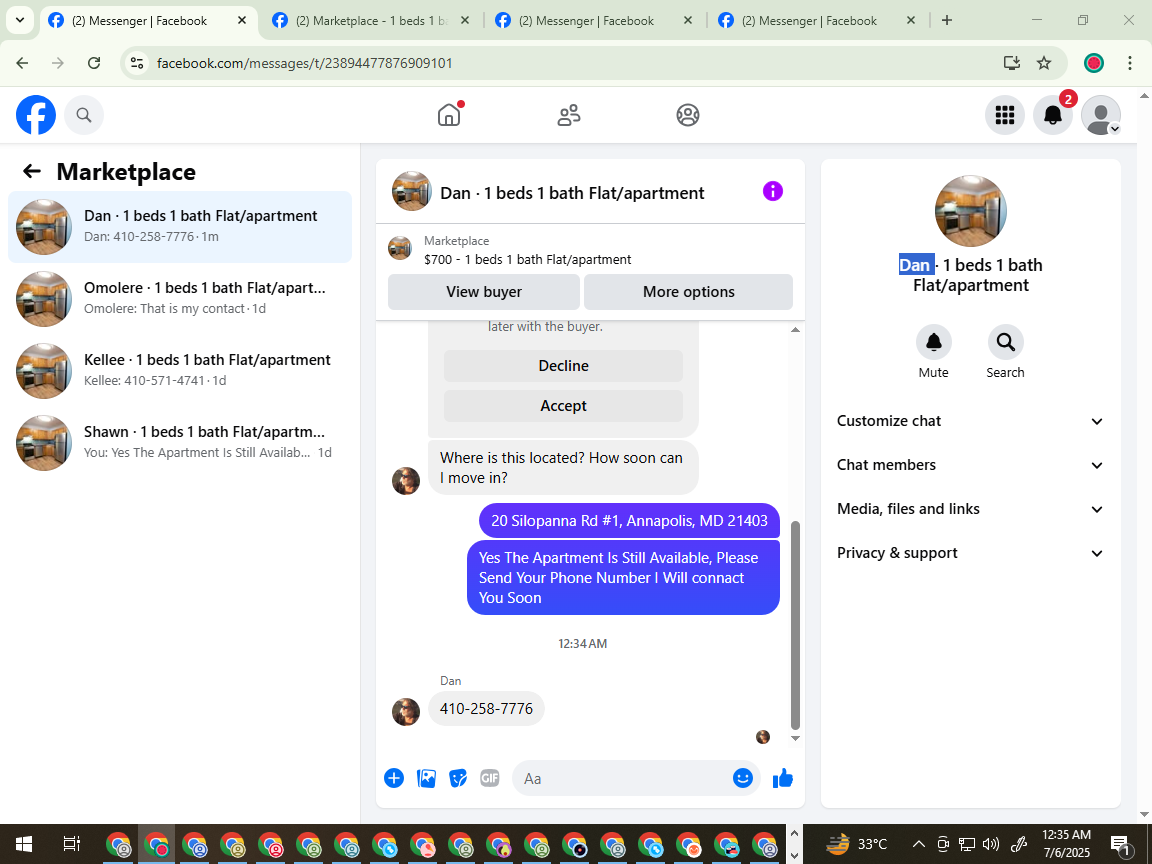
Task: Click the View buyer button
Action: [484, 292]
